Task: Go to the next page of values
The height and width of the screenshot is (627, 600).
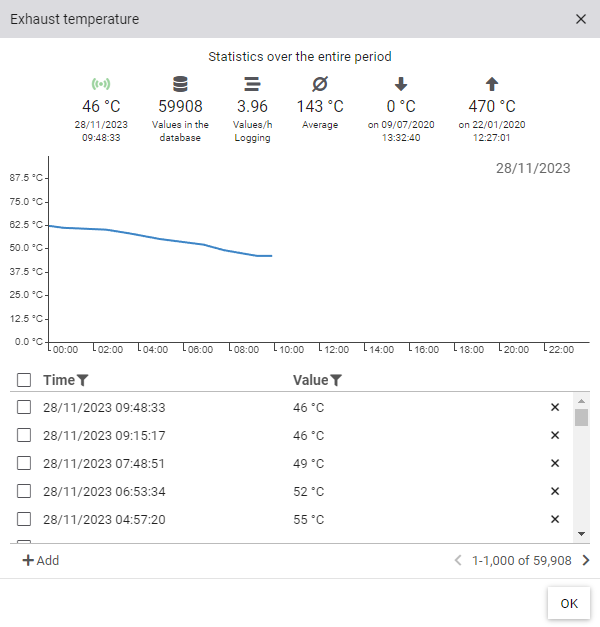Action: (x=586, y=560)
